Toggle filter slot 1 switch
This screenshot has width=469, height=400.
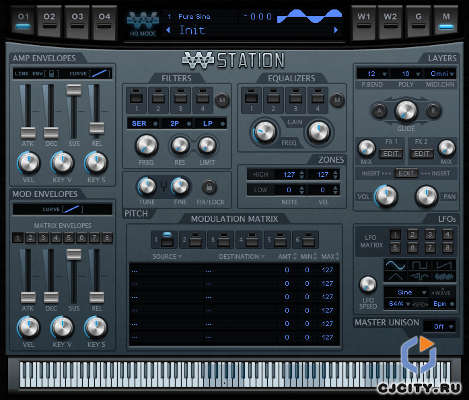(136, 99)
